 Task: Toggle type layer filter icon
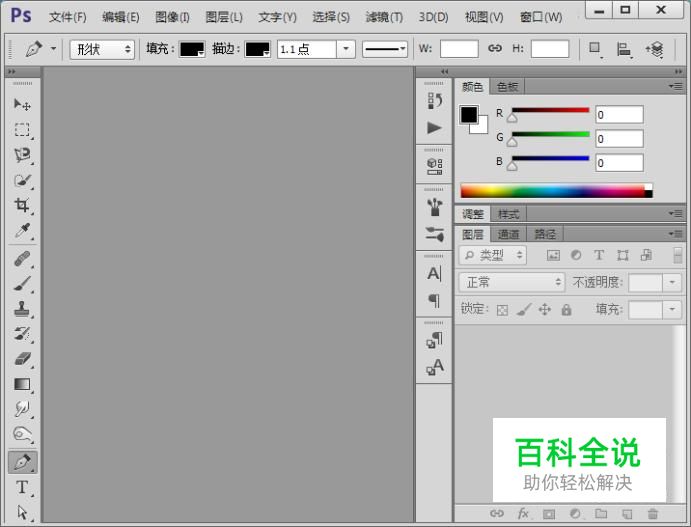[x=599, y=255]
